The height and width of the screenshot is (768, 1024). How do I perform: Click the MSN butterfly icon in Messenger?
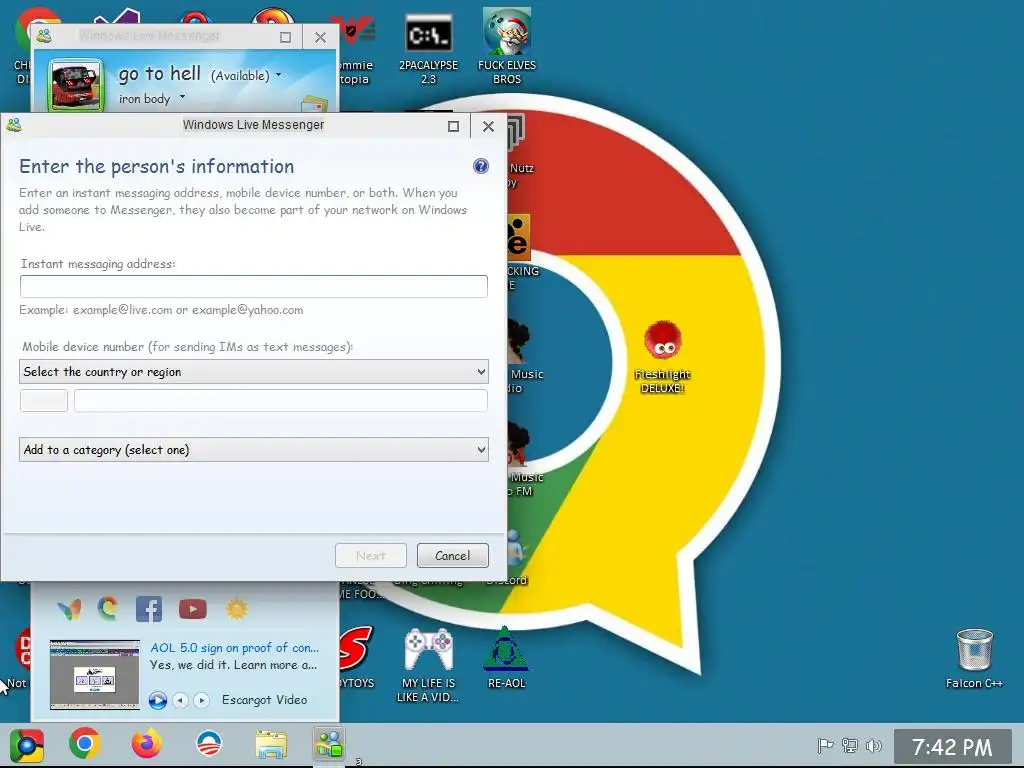coord(69,609)
